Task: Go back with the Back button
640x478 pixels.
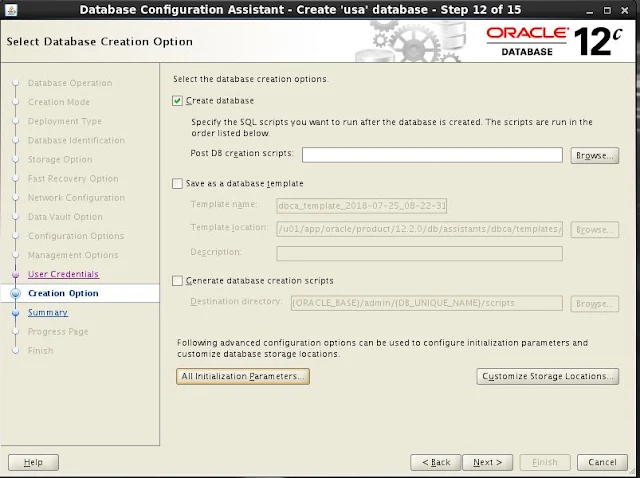Action: tap(436, 462)
